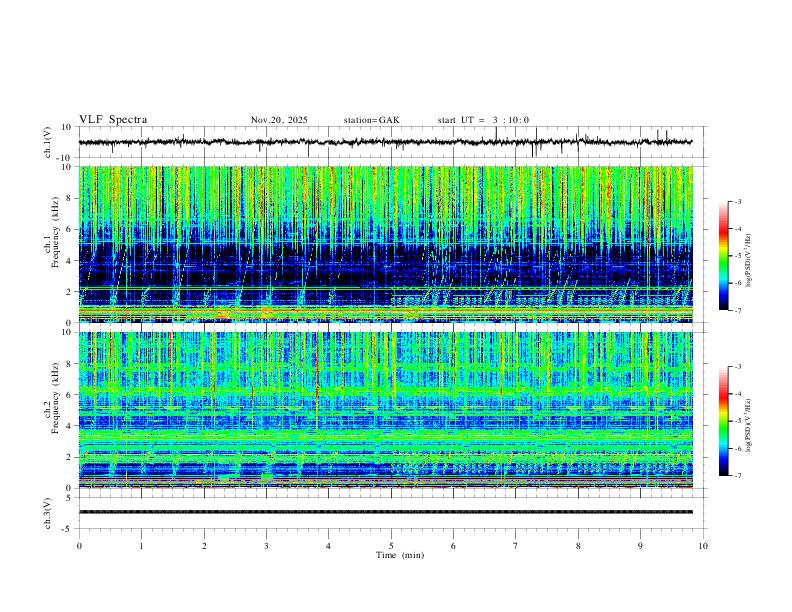Click the ch.2 colorbar log(PSD) label
792x612 pixels.
pyautogui.click(x=749, y=425)
